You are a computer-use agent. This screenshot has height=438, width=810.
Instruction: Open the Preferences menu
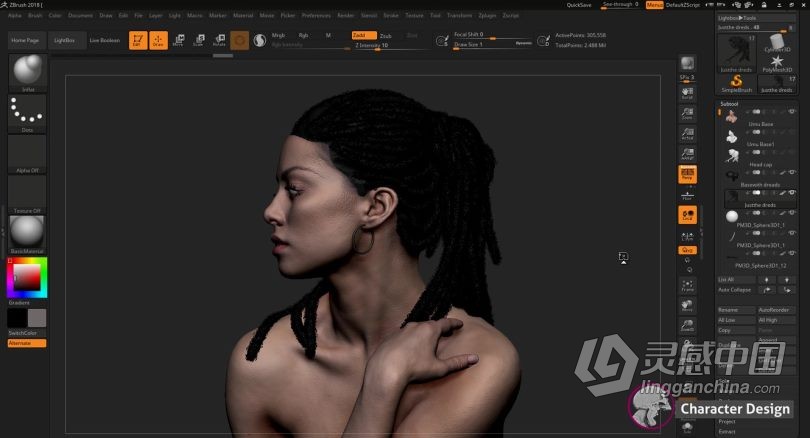(316, 15)
